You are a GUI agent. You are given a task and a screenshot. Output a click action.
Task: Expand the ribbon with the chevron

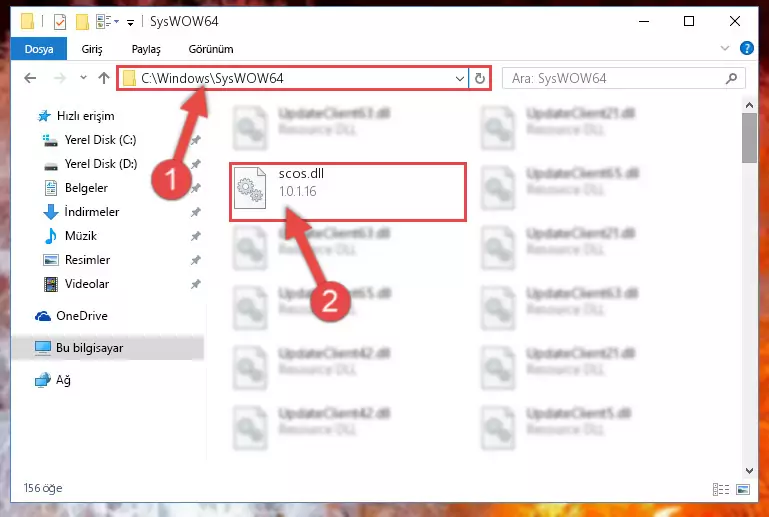724,48
